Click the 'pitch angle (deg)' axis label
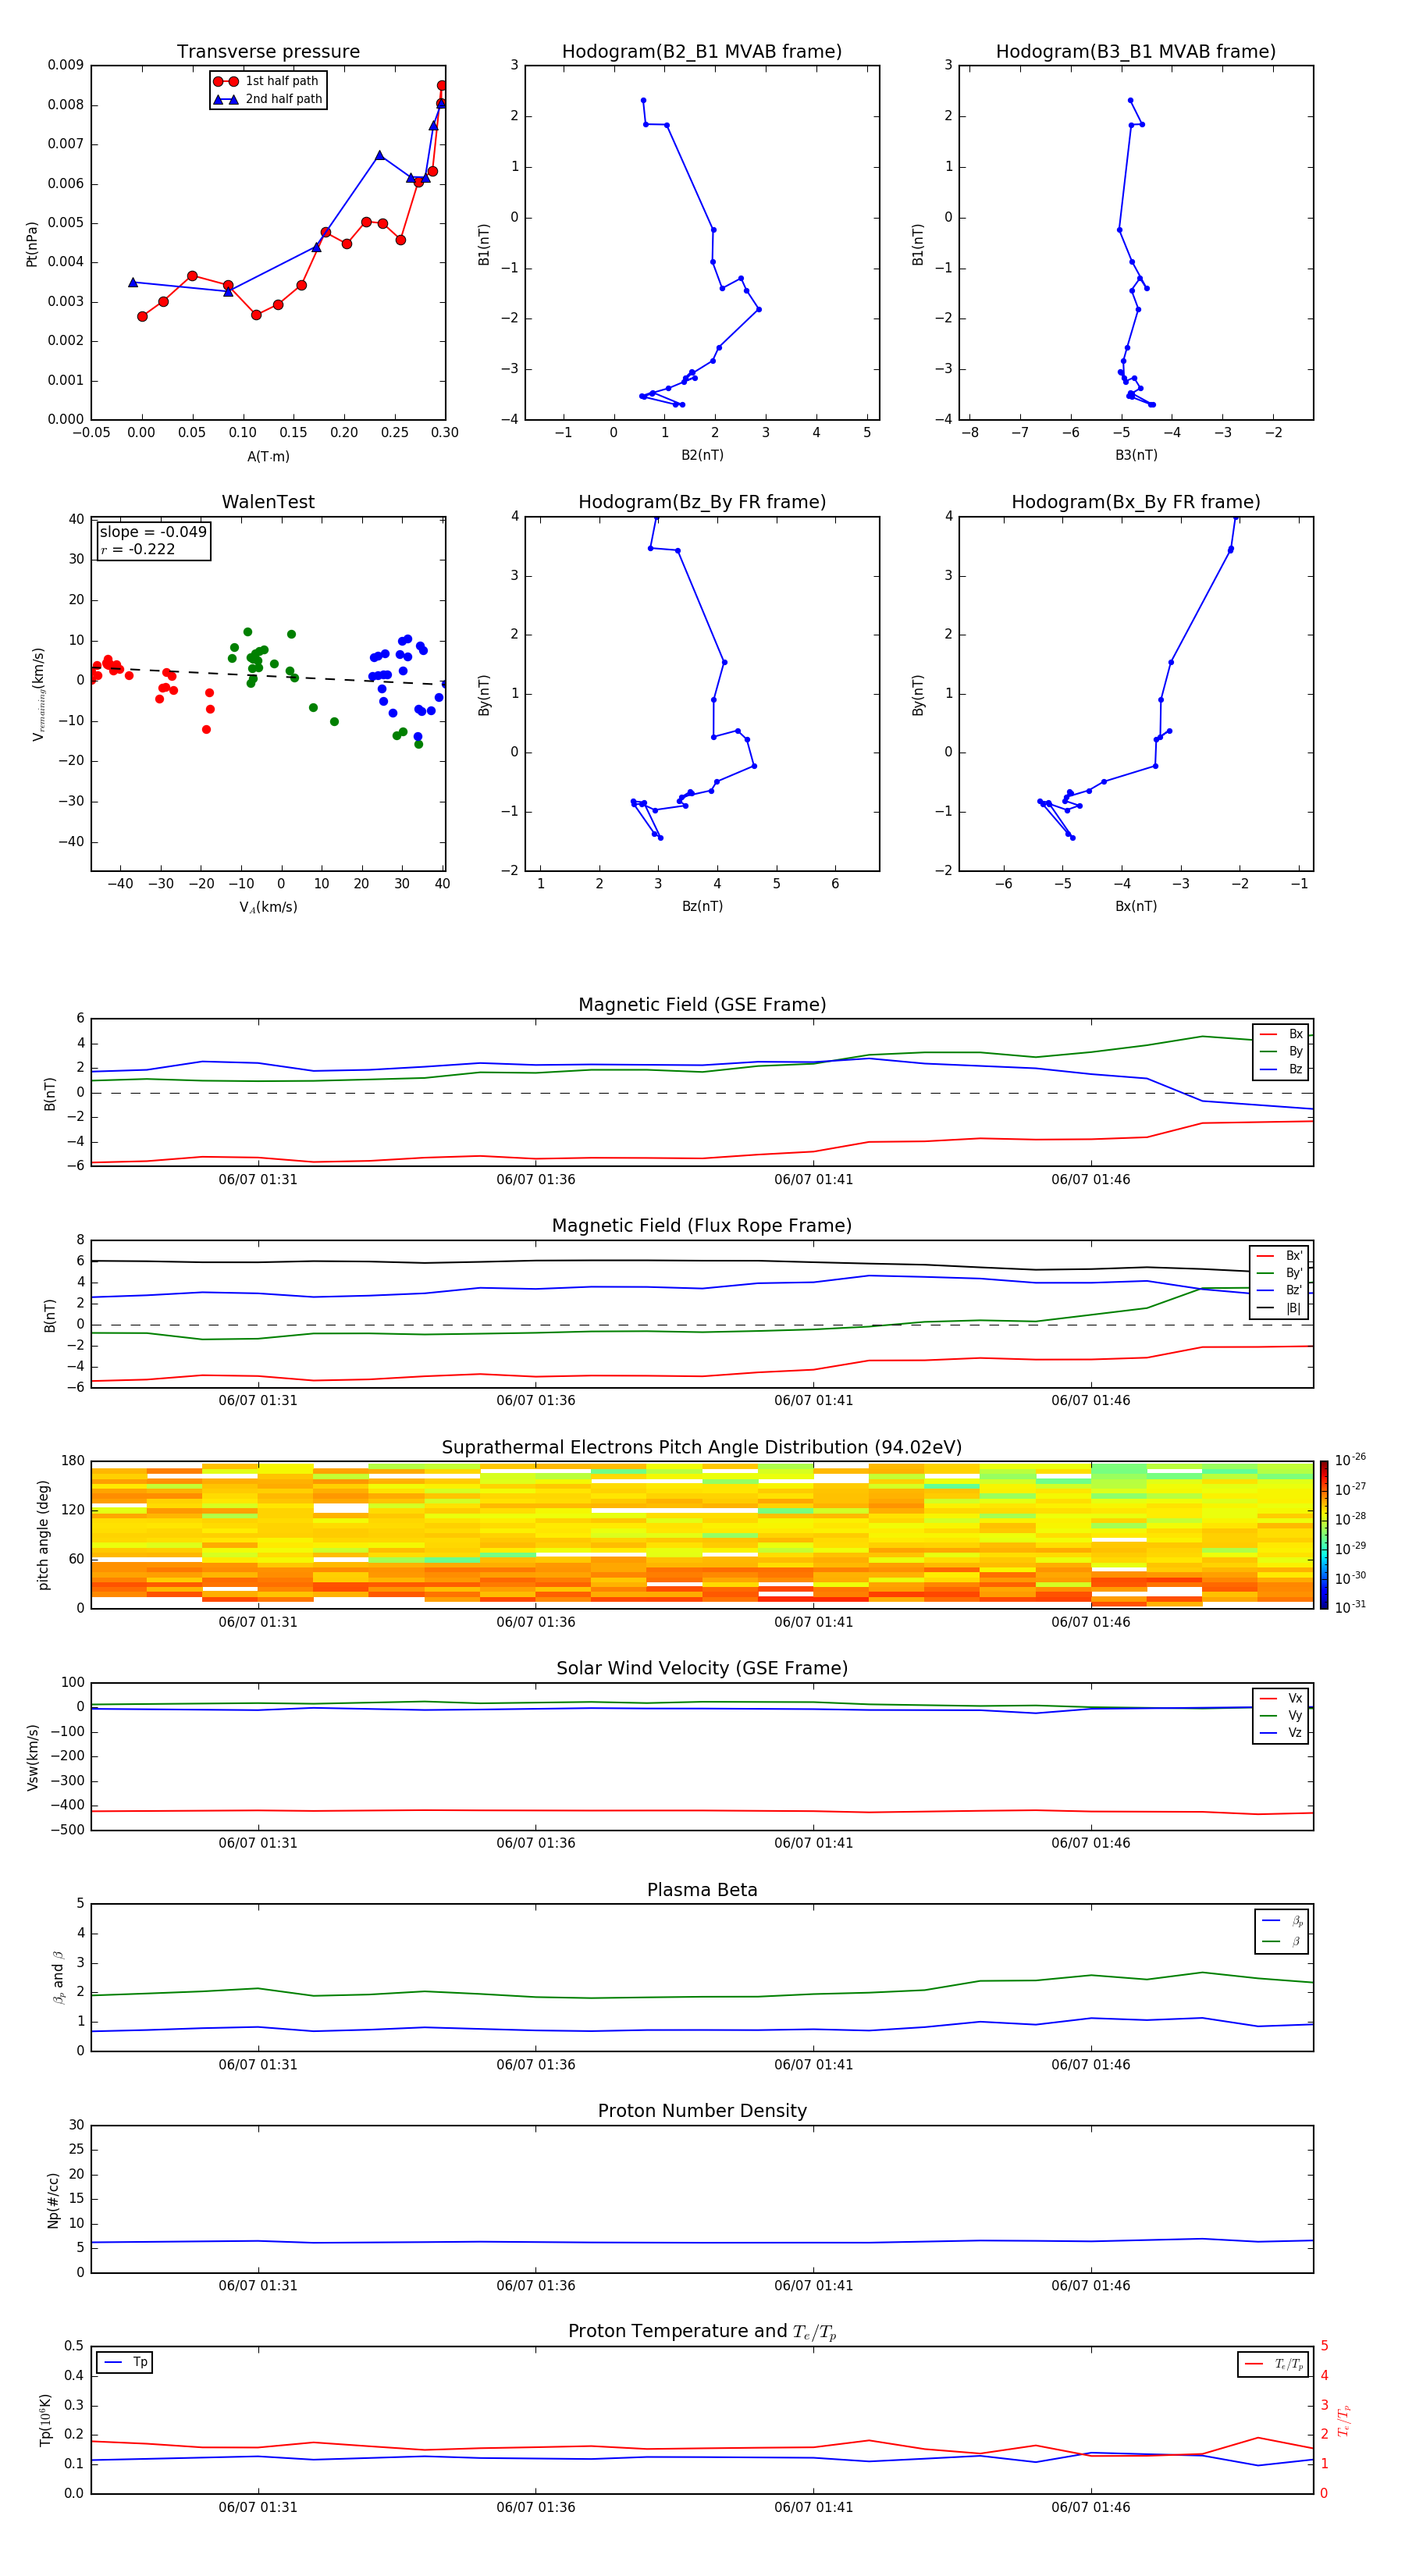The width and height of the screenshot is (1405, 2576). [x=43, y=1535]
